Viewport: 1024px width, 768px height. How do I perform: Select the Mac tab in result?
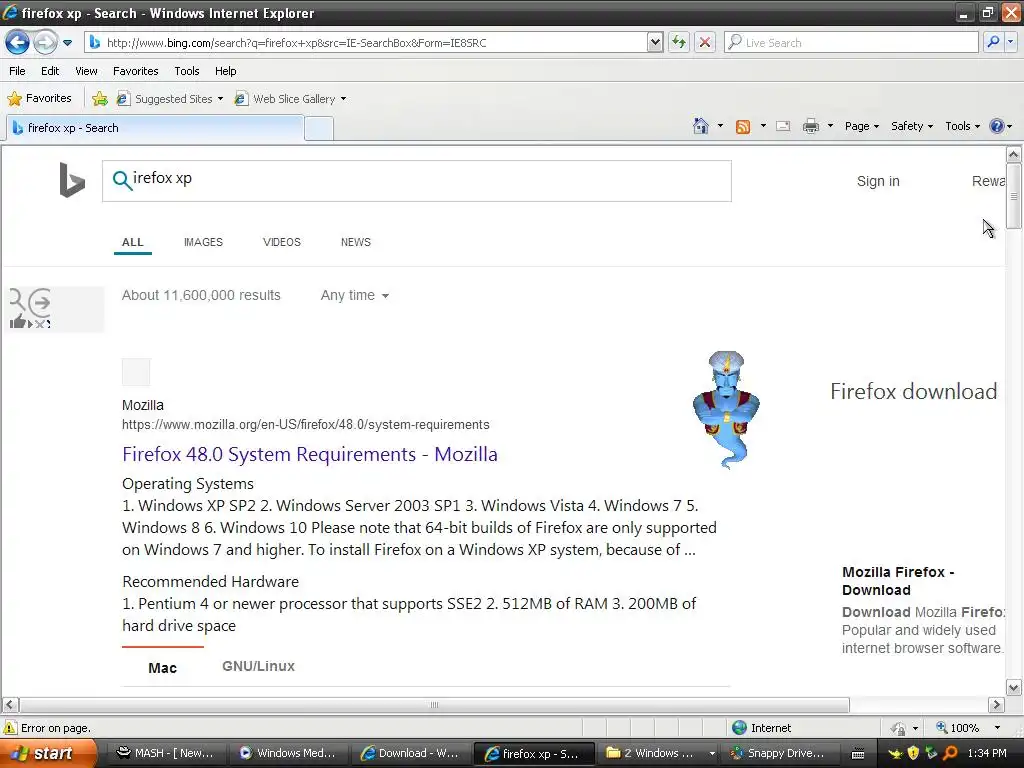163,667
